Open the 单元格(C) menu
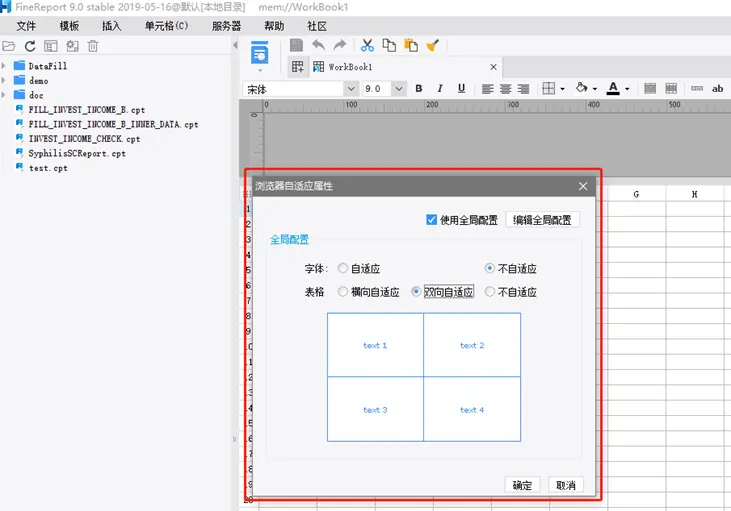The width and height of the screenshot is (731, 511). click(166, 26)
